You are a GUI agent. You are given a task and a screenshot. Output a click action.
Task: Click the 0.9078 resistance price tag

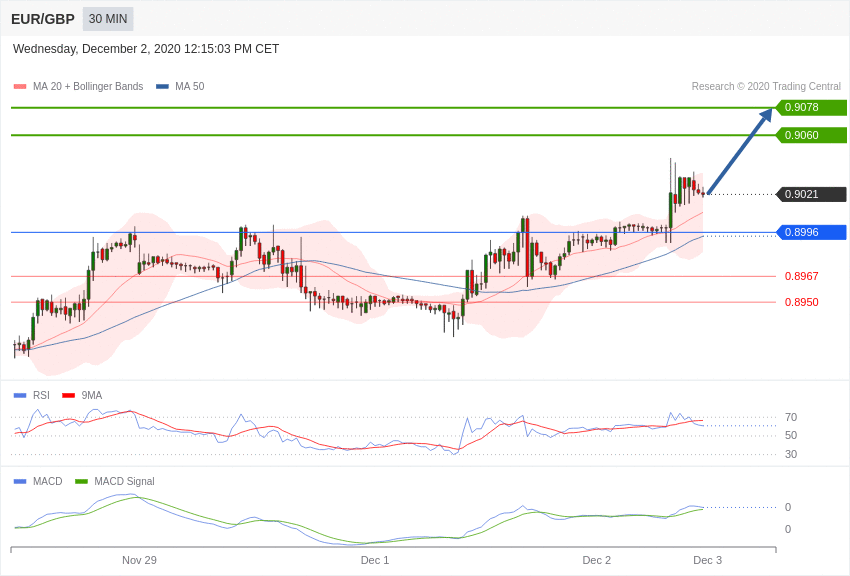pos(811,107)
